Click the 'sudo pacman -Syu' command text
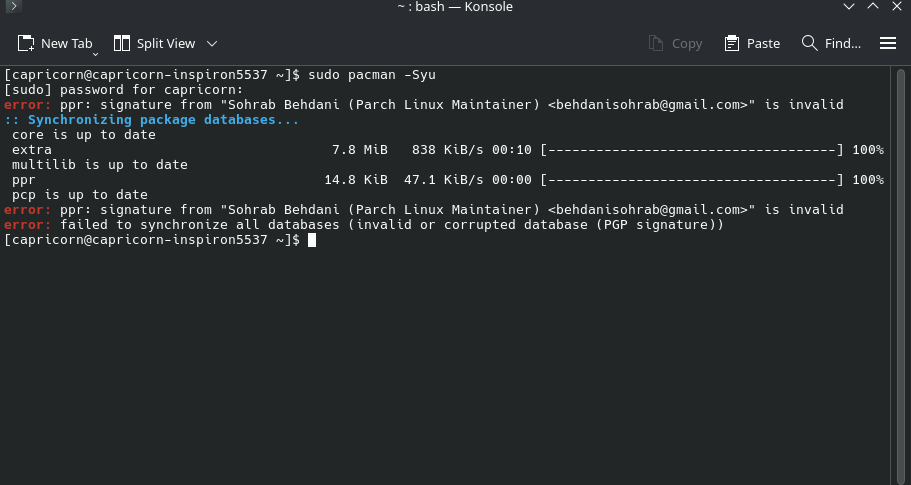The width and height of the screenshot is (911, 485). [372, 74]
